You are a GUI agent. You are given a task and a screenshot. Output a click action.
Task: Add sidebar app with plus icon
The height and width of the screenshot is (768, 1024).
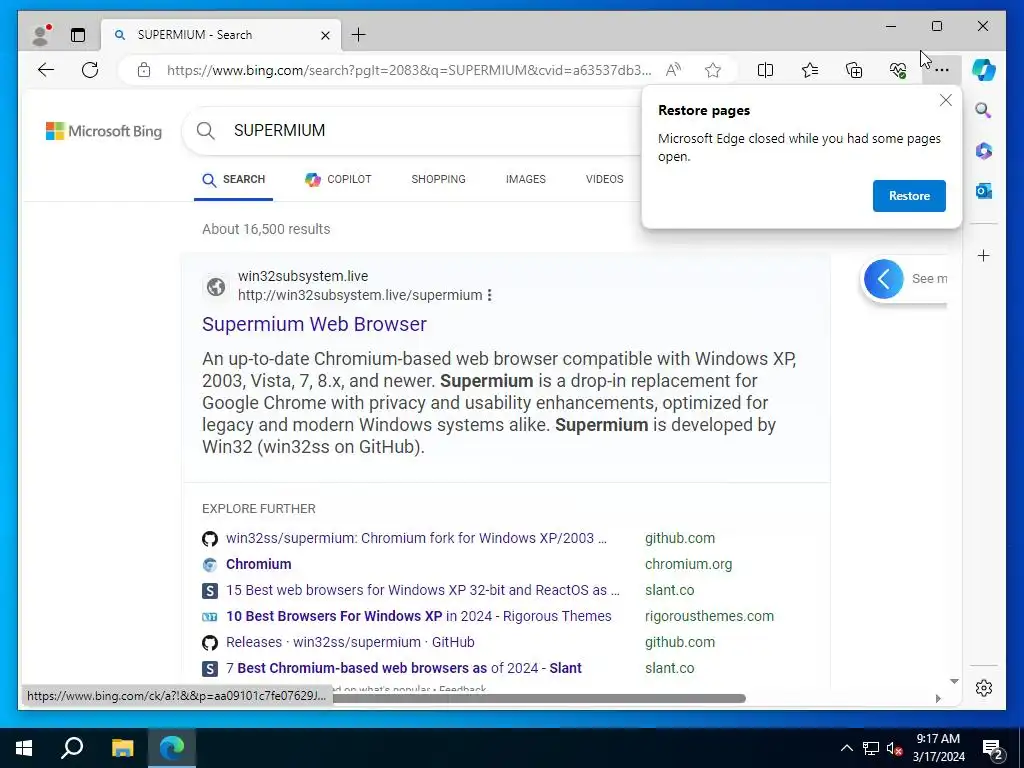pos(984,255)
